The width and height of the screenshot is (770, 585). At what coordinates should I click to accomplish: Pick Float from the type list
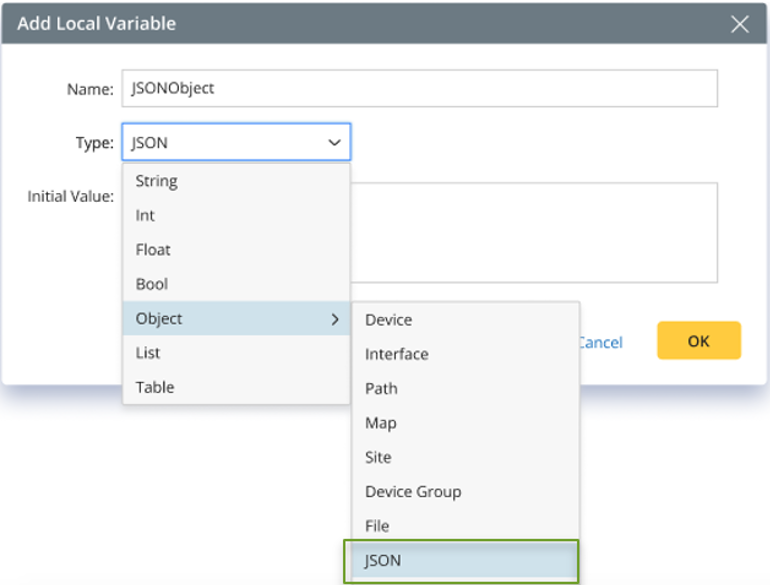coord(153,250)
